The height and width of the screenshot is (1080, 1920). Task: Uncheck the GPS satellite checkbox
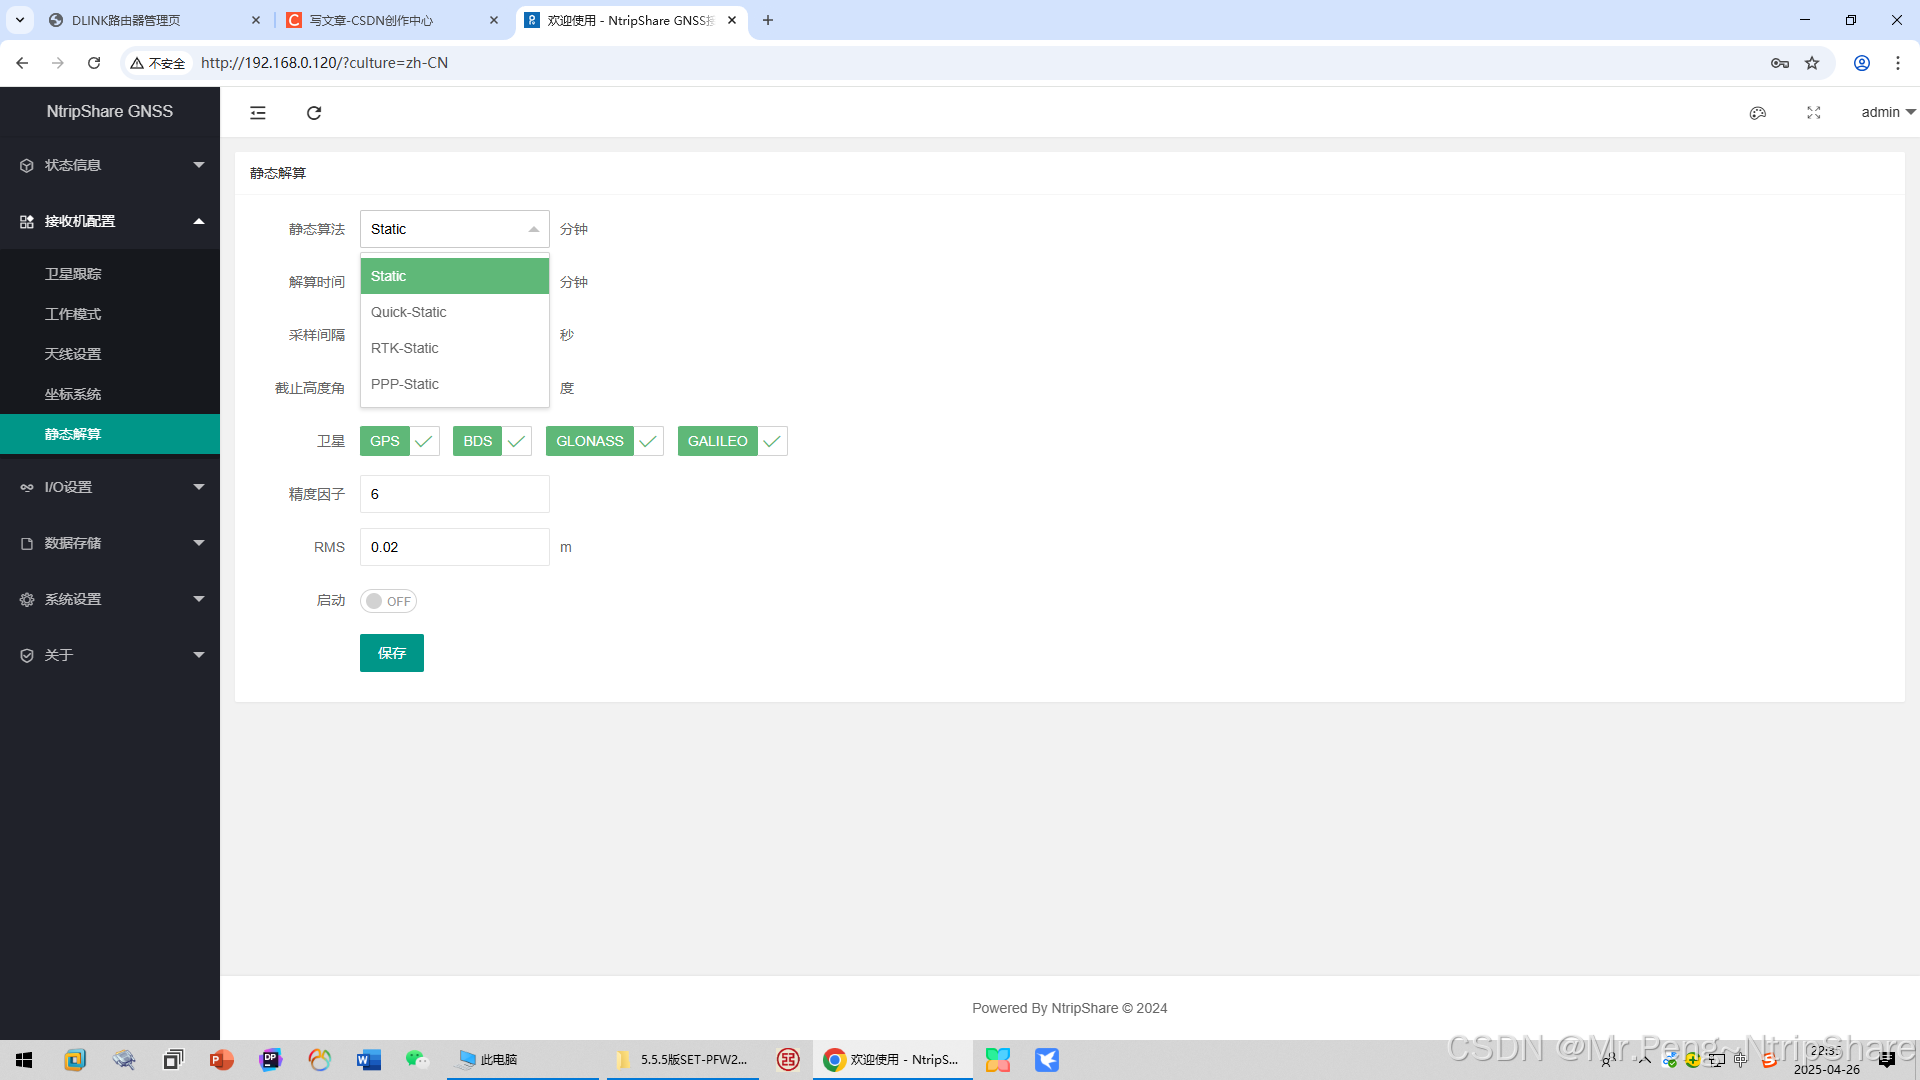click(399, 441)
